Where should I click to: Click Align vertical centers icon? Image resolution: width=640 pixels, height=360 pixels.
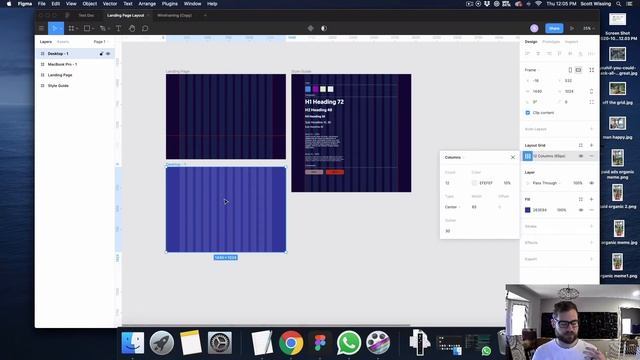point(570,53)
